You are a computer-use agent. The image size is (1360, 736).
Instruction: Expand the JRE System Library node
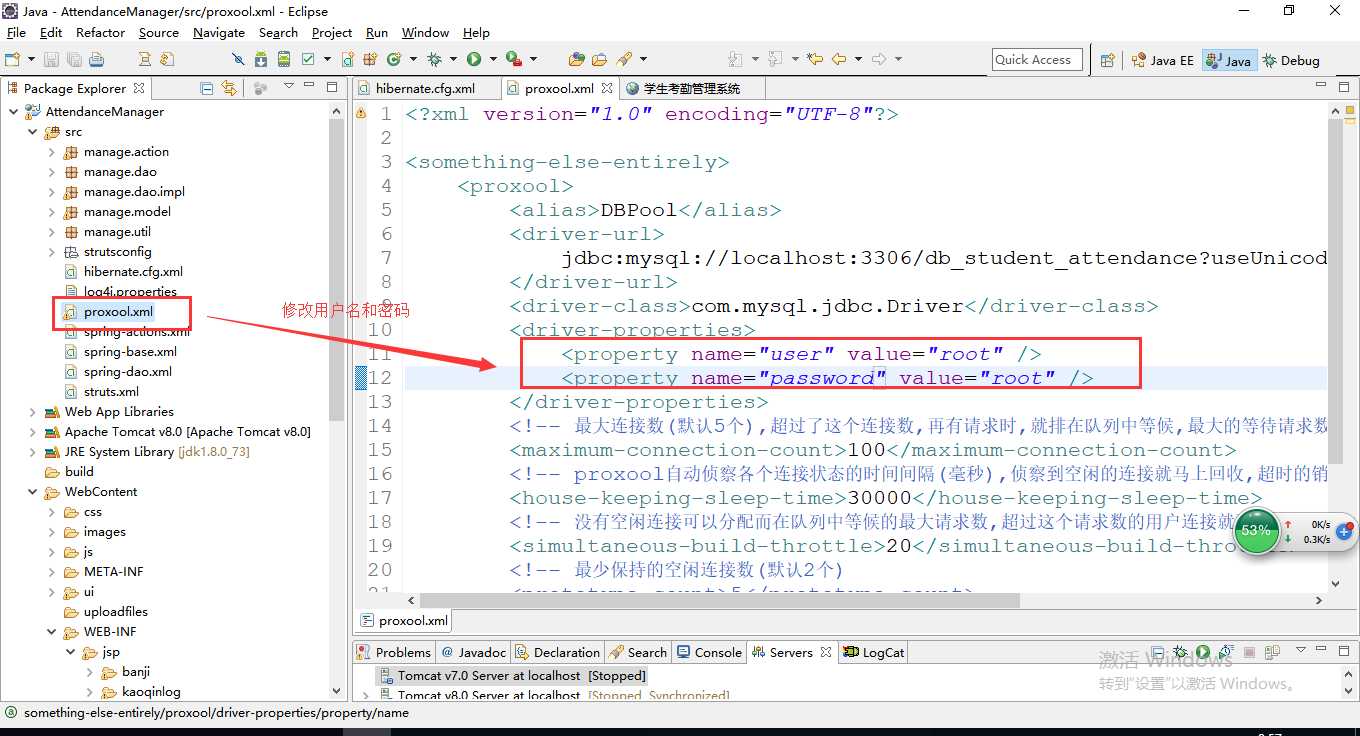click(x=33, y=452)
